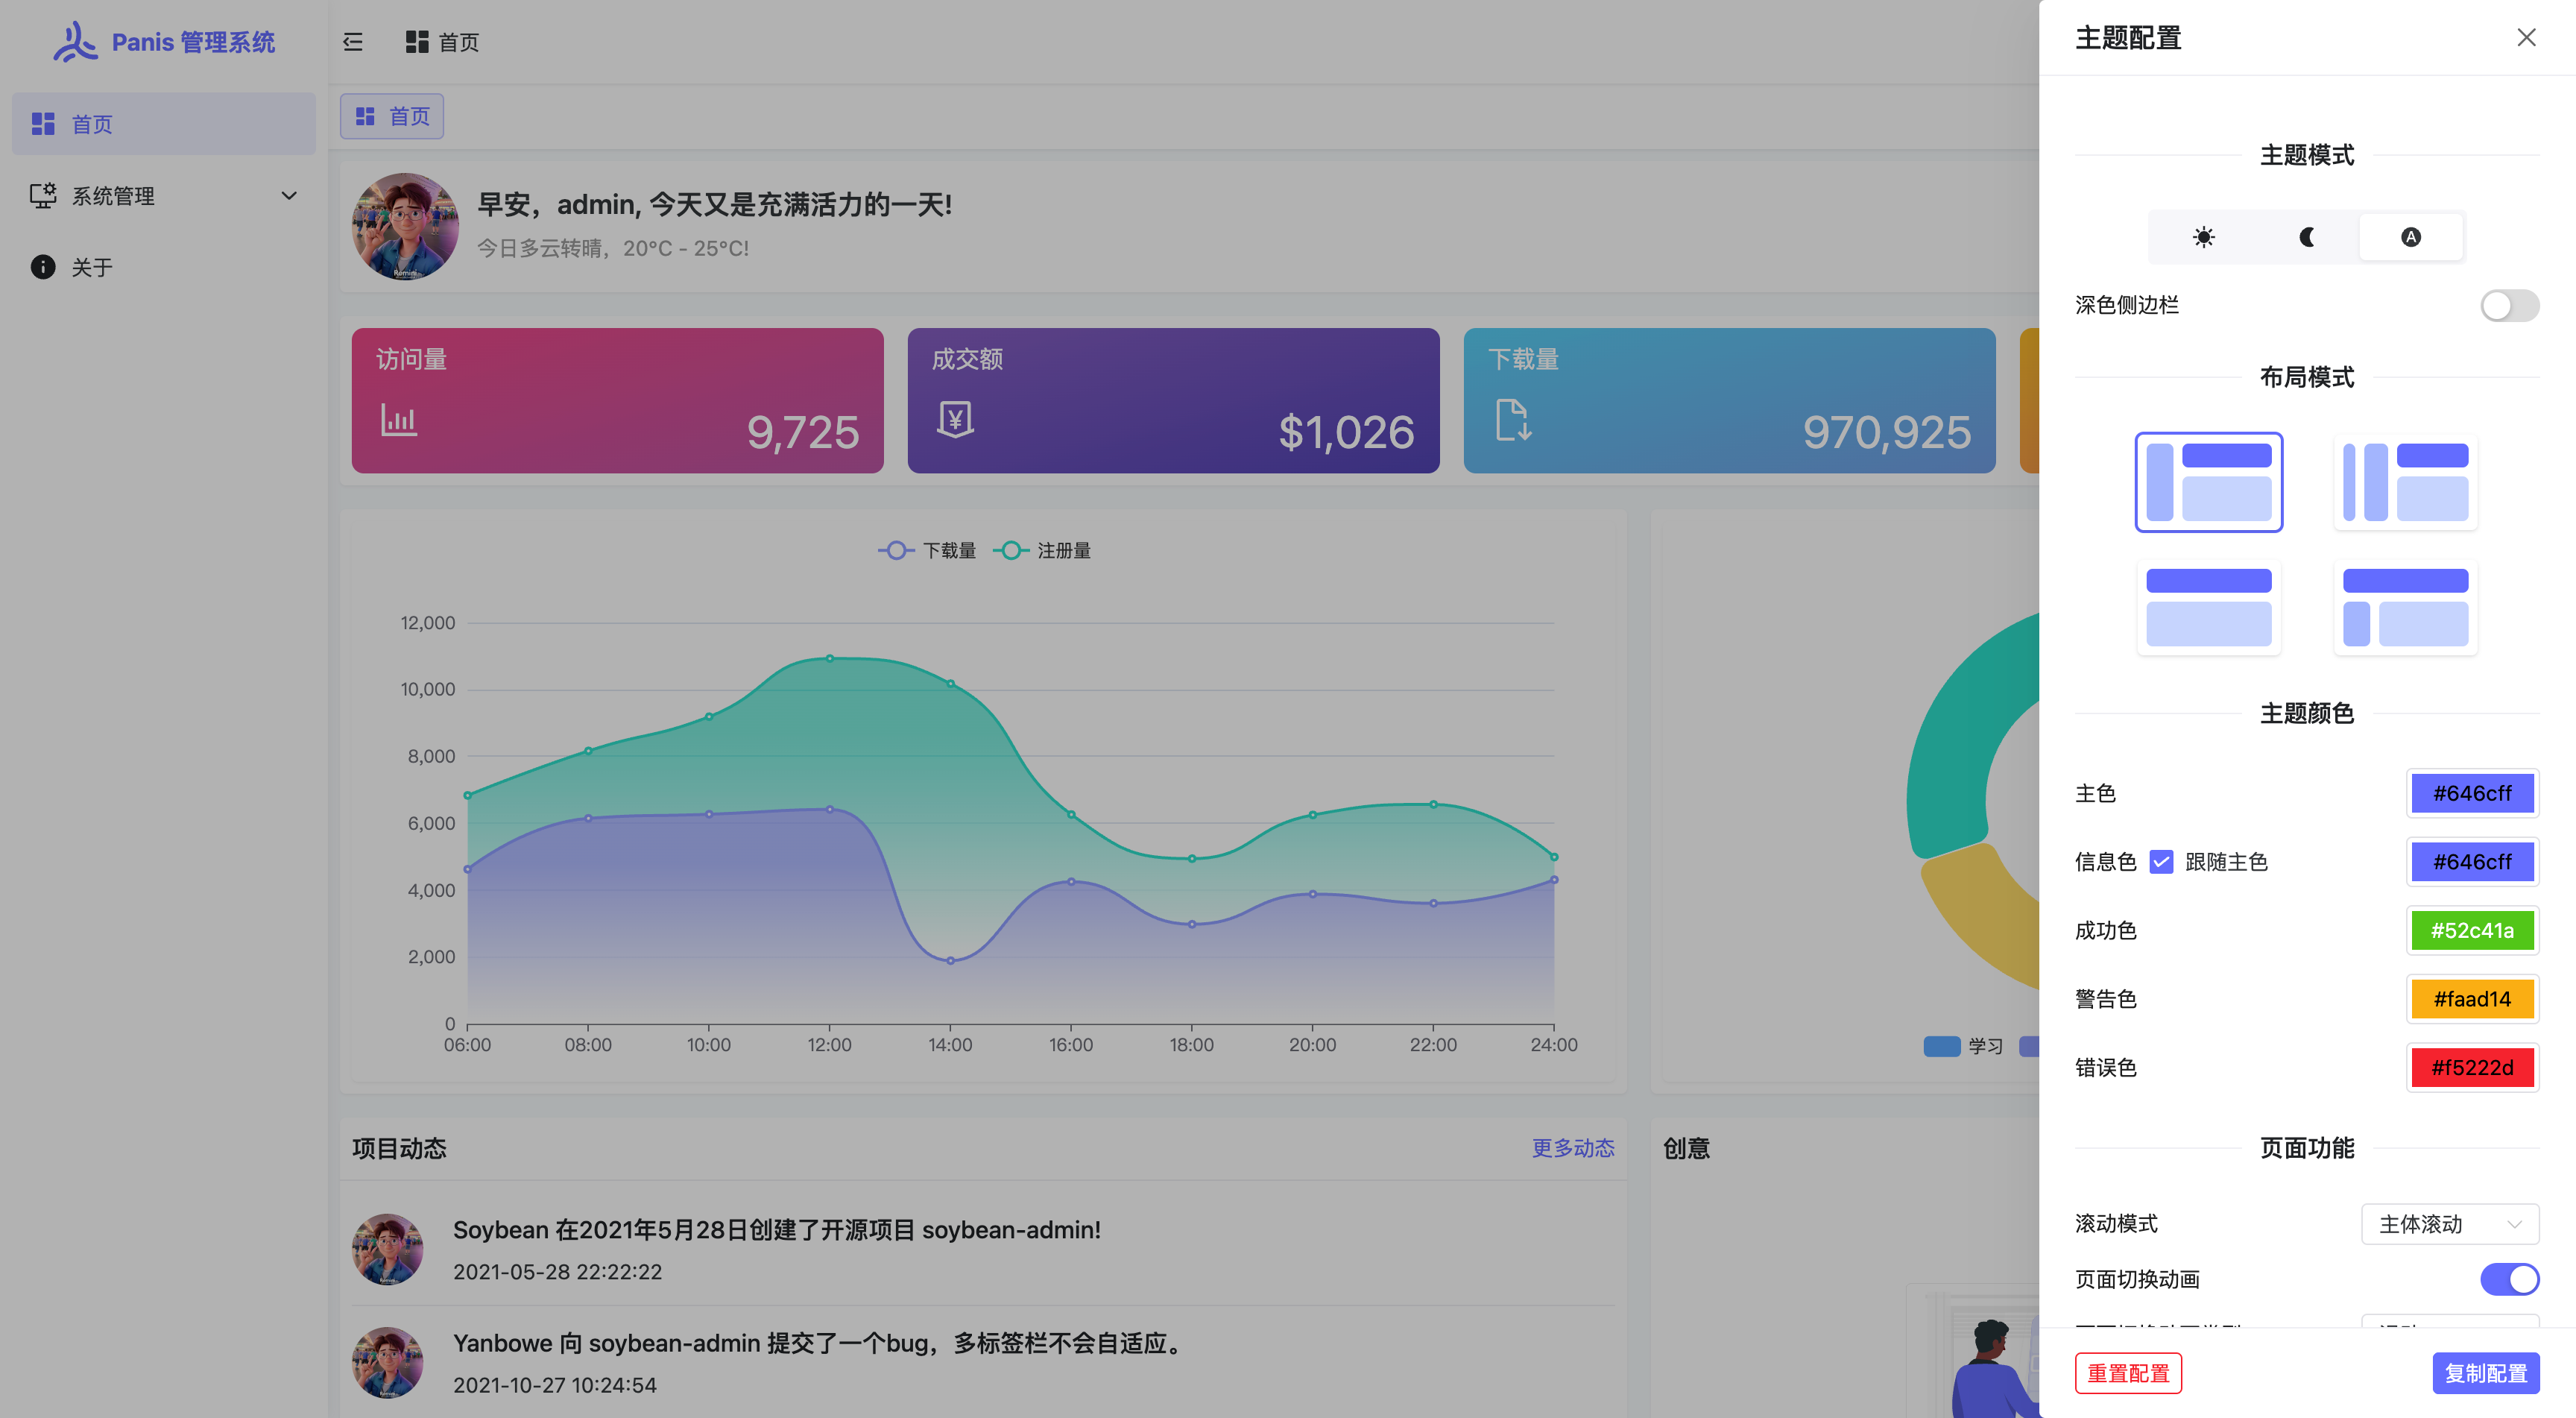Open the 滚动模式 dropdown
This screenshot has width=2576, height=1418.
pyautogui.click(x=2449, y=1224)
